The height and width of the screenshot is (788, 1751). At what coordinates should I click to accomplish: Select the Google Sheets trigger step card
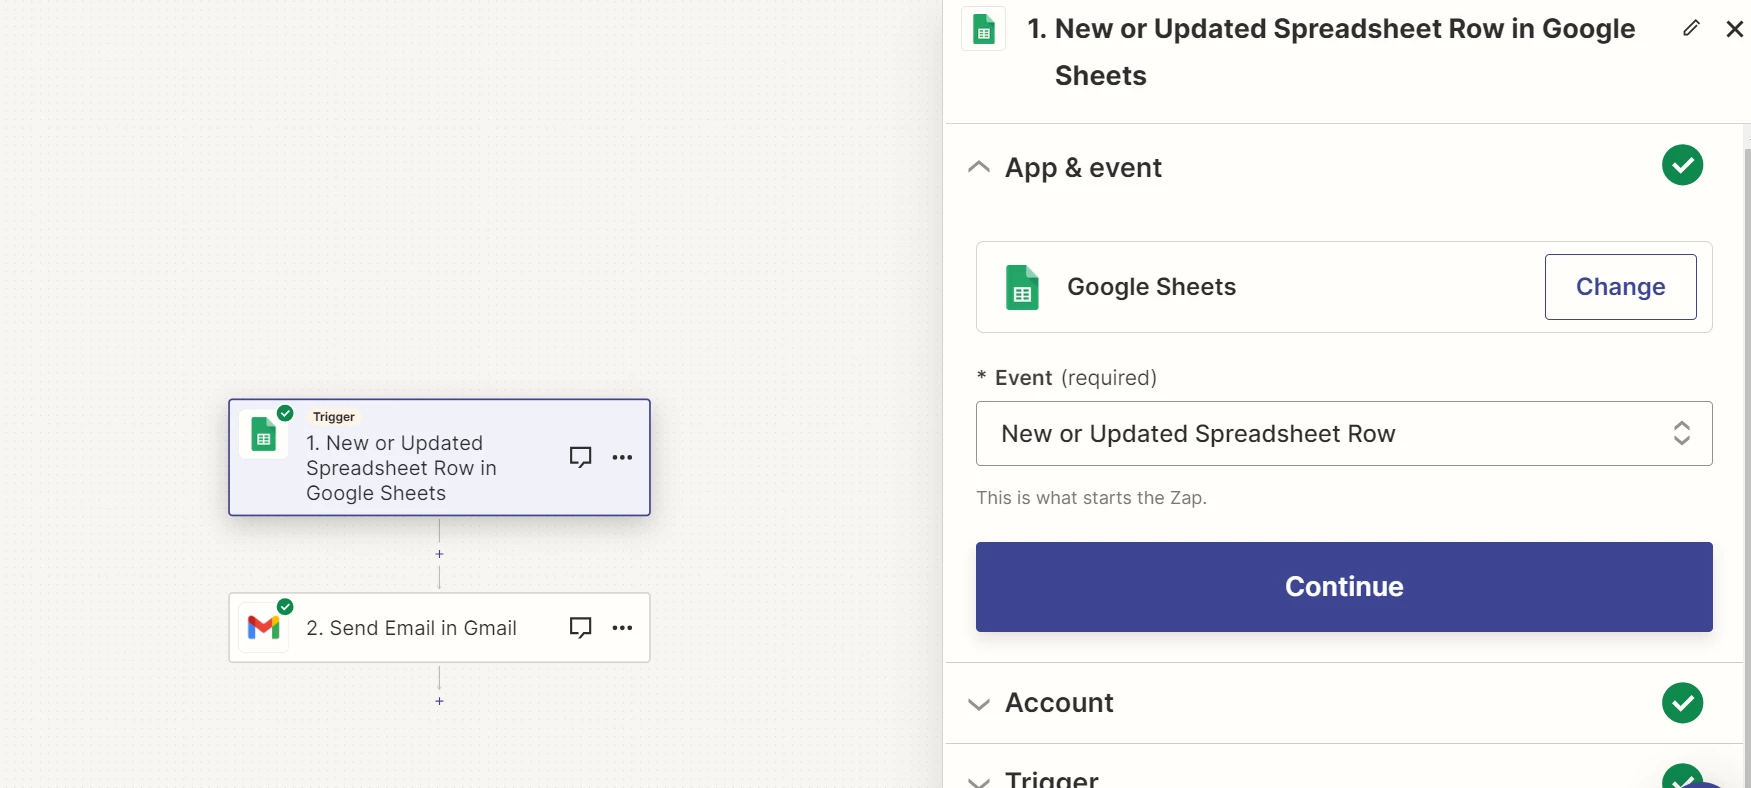pos(439,458)
